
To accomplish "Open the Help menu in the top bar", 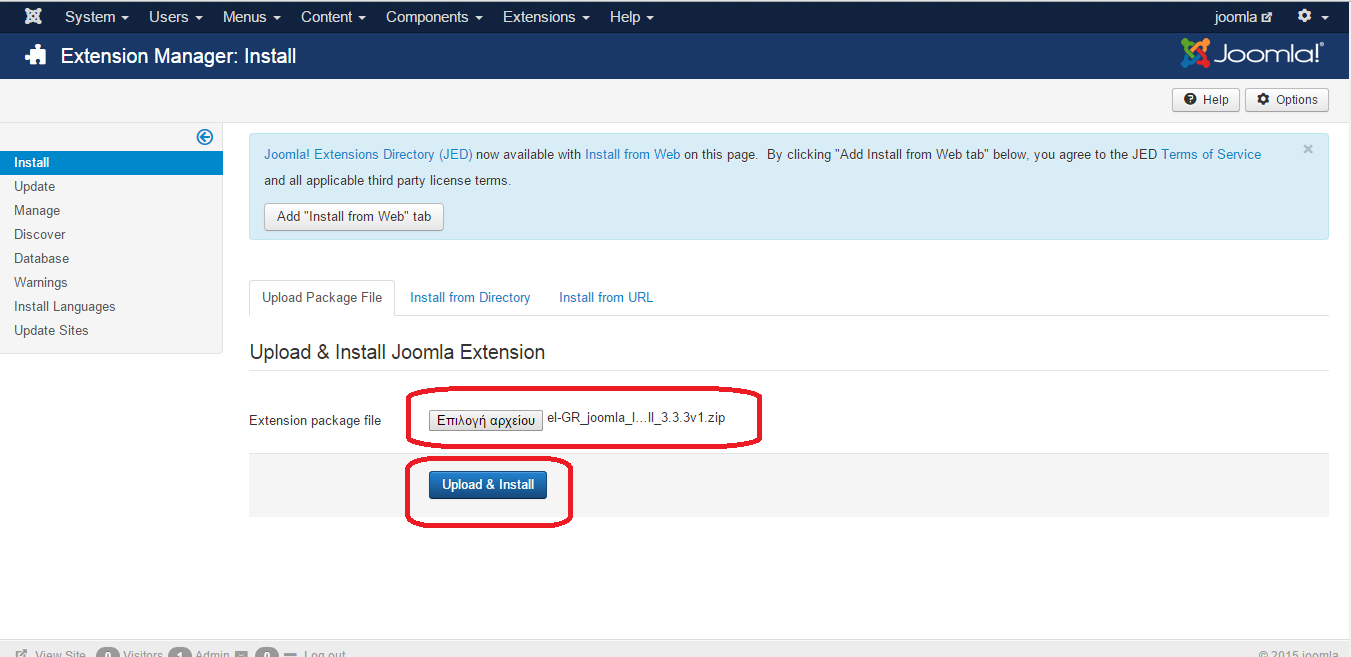I will pyautogui.click(x=632, y=17).
